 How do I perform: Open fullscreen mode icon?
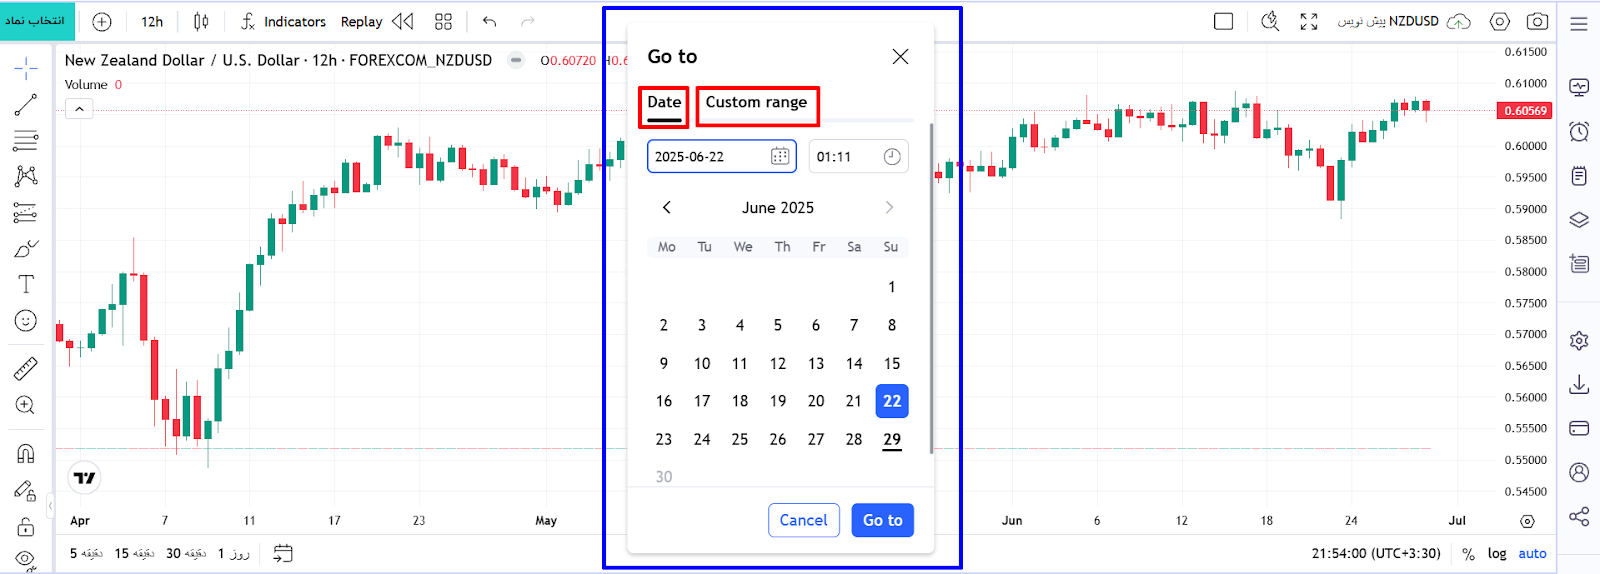tap(1309, 21)
